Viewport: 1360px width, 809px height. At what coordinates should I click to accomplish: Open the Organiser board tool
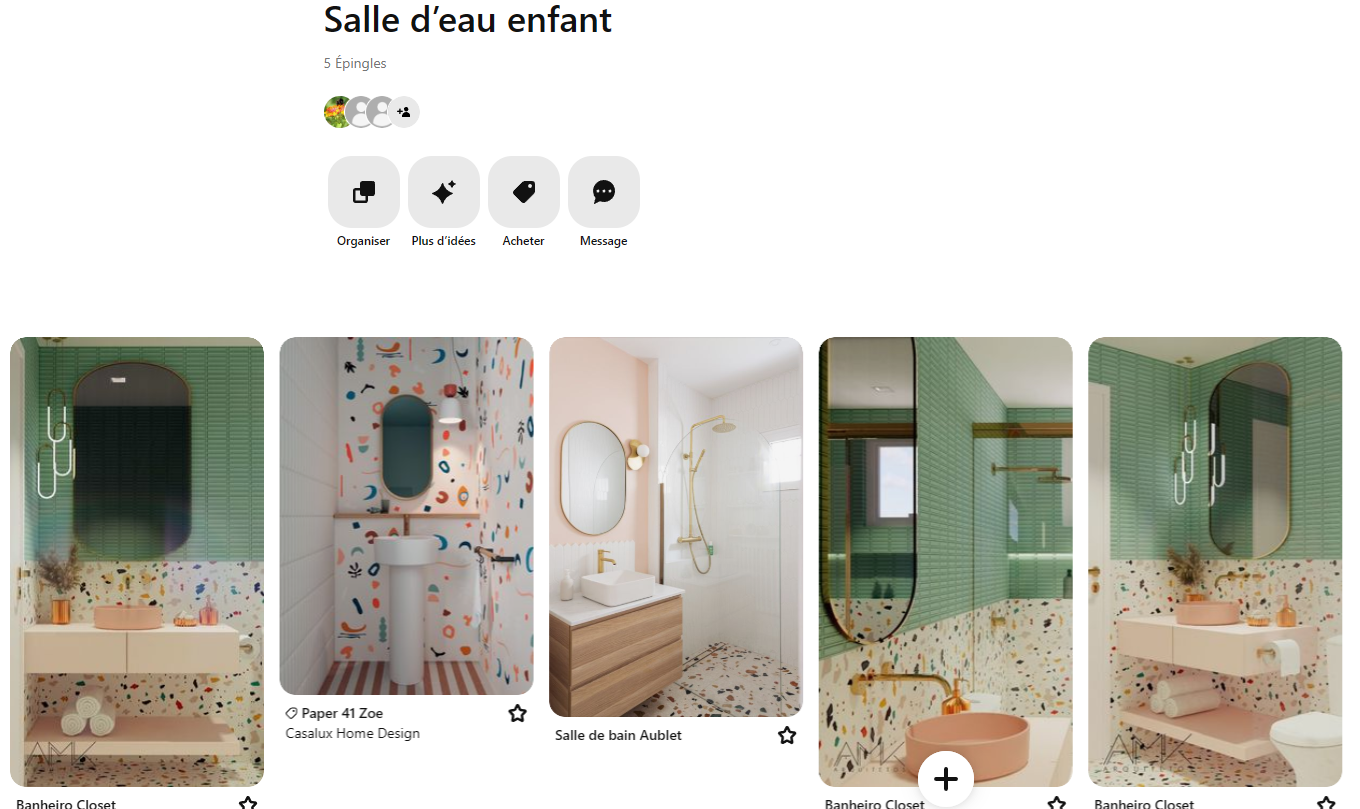(364, 192)
